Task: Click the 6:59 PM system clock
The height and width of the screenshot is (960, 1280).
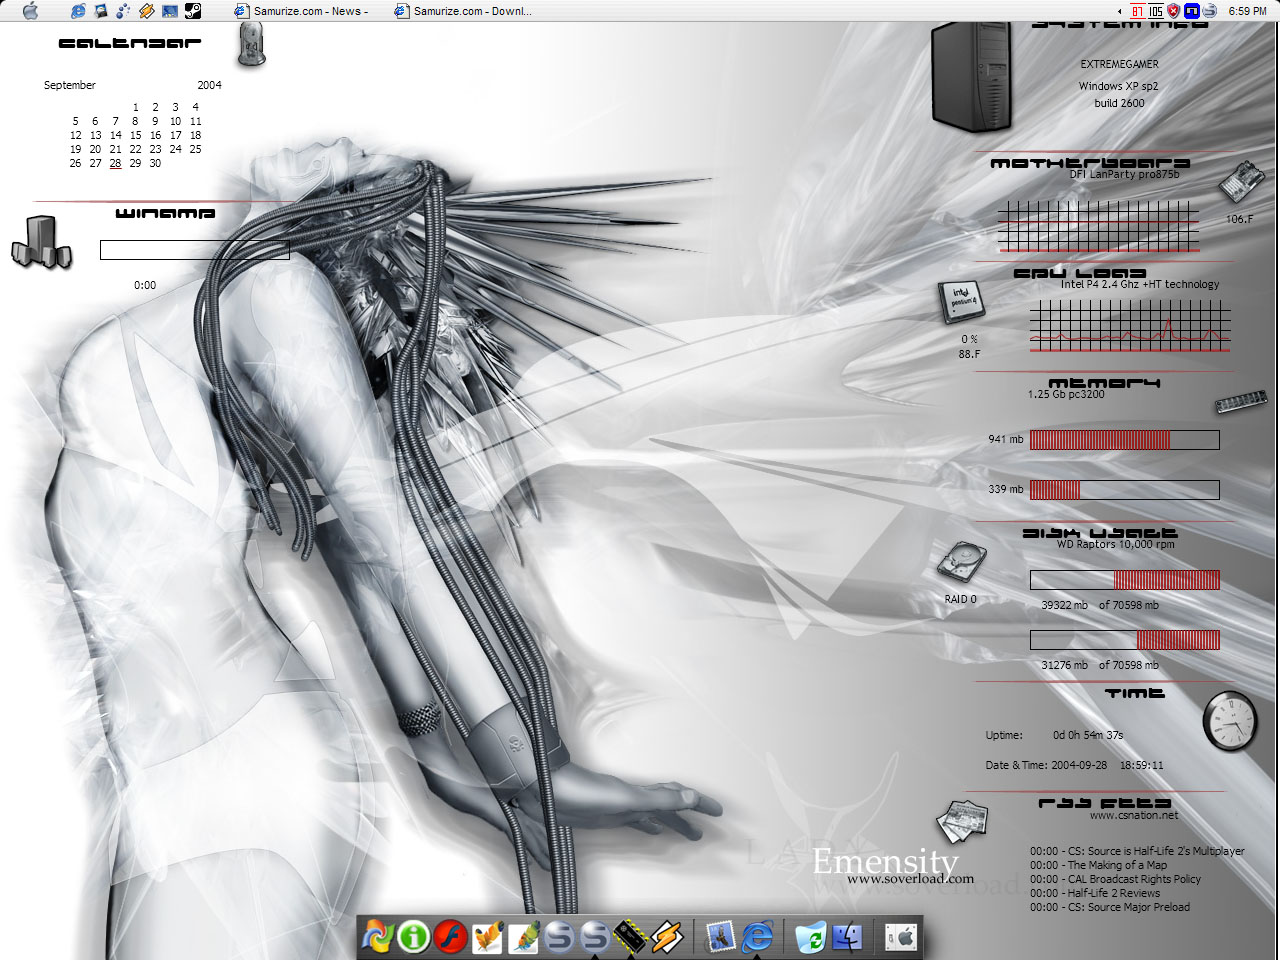Action: coord(1247,11)
